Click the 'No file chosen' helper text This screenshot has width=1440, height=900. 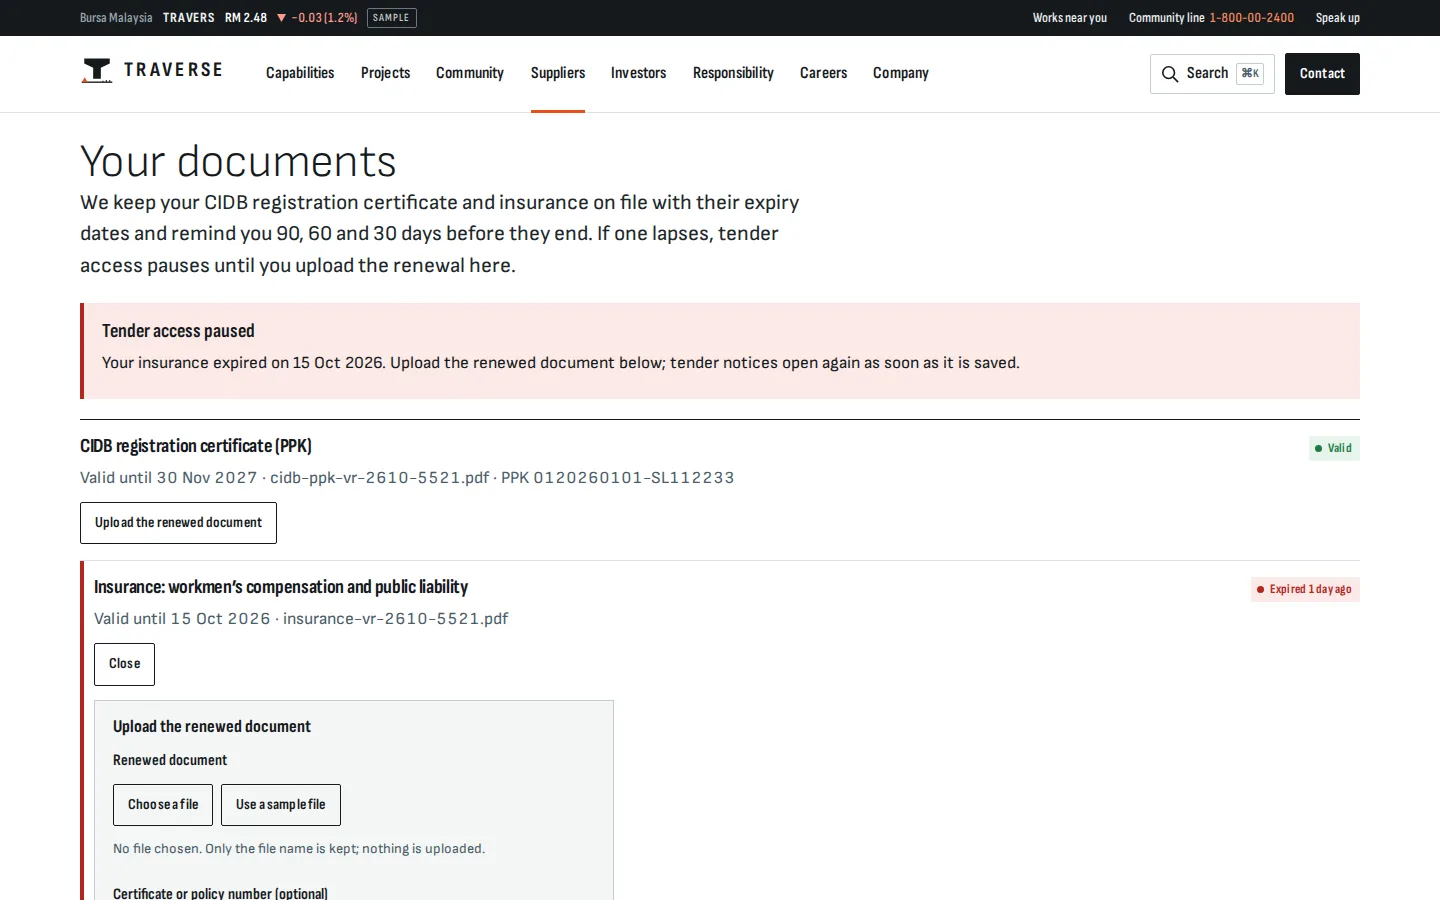pyautogui.click(x=299, y=849)
